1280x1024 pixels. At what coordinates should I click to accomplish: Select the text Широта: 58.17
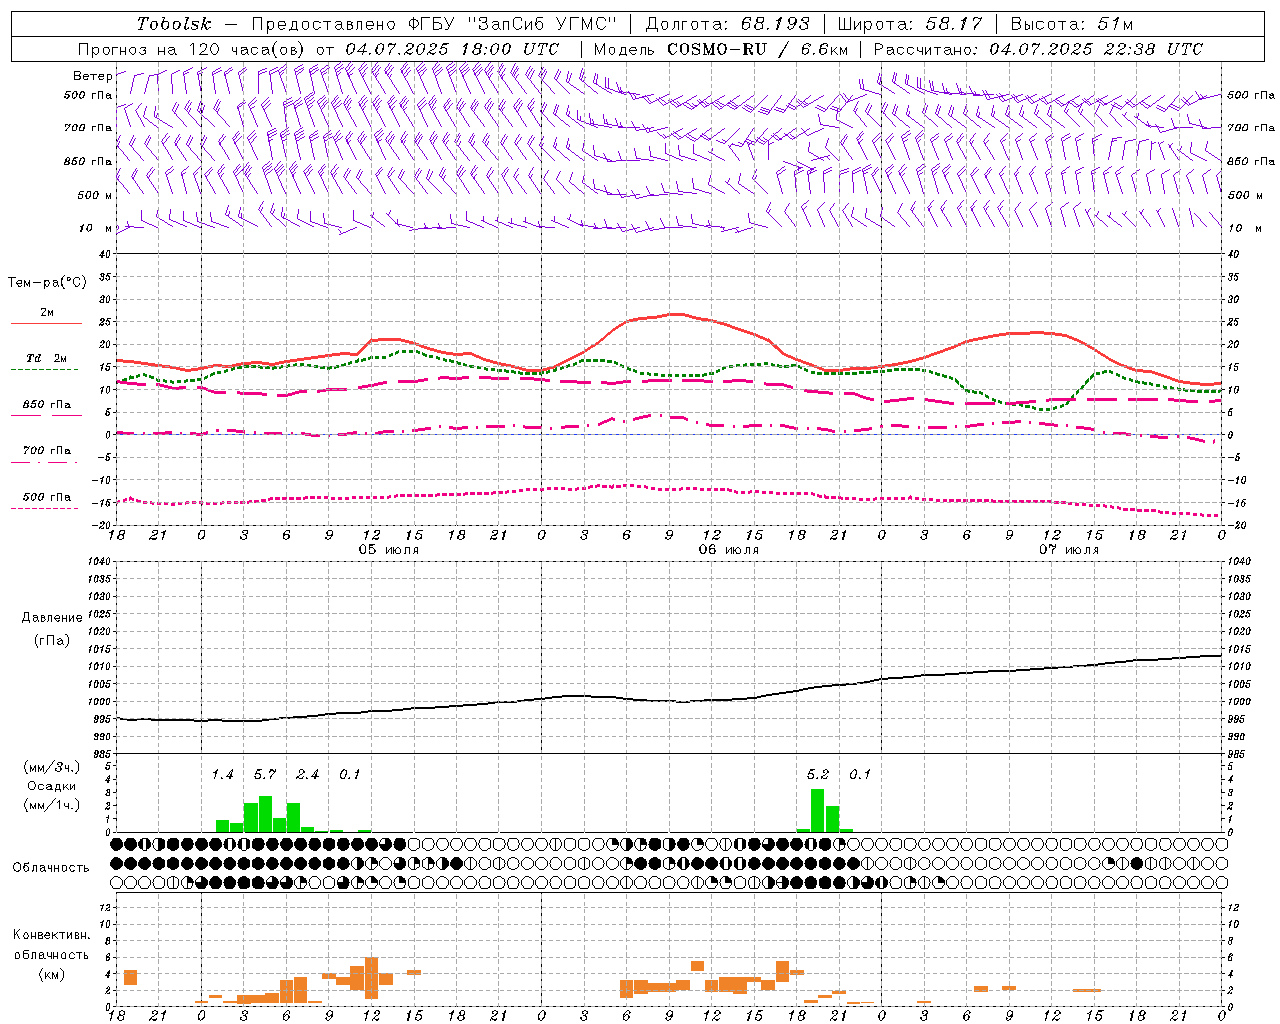(910, 24)
